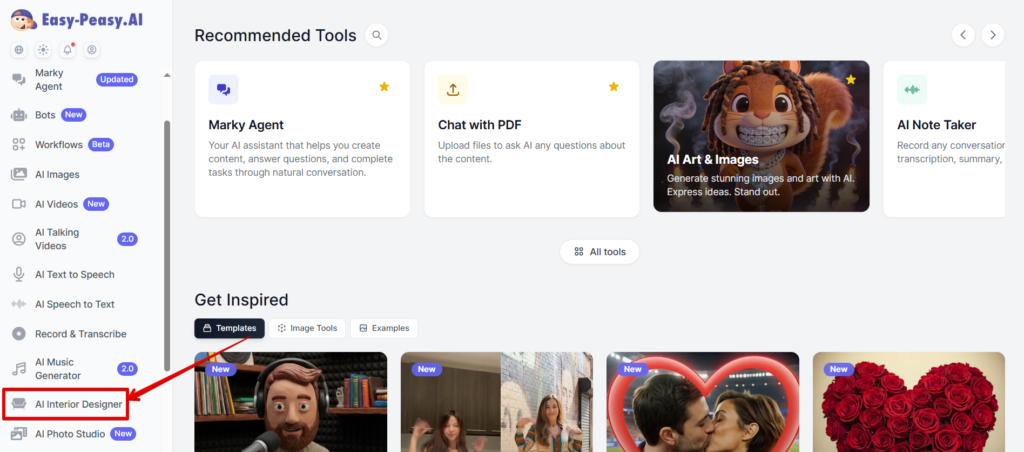The width and height of the screenshot is (1024, 452).
Task: Switch to the Image Tools tab
Action: coord(307,328)
